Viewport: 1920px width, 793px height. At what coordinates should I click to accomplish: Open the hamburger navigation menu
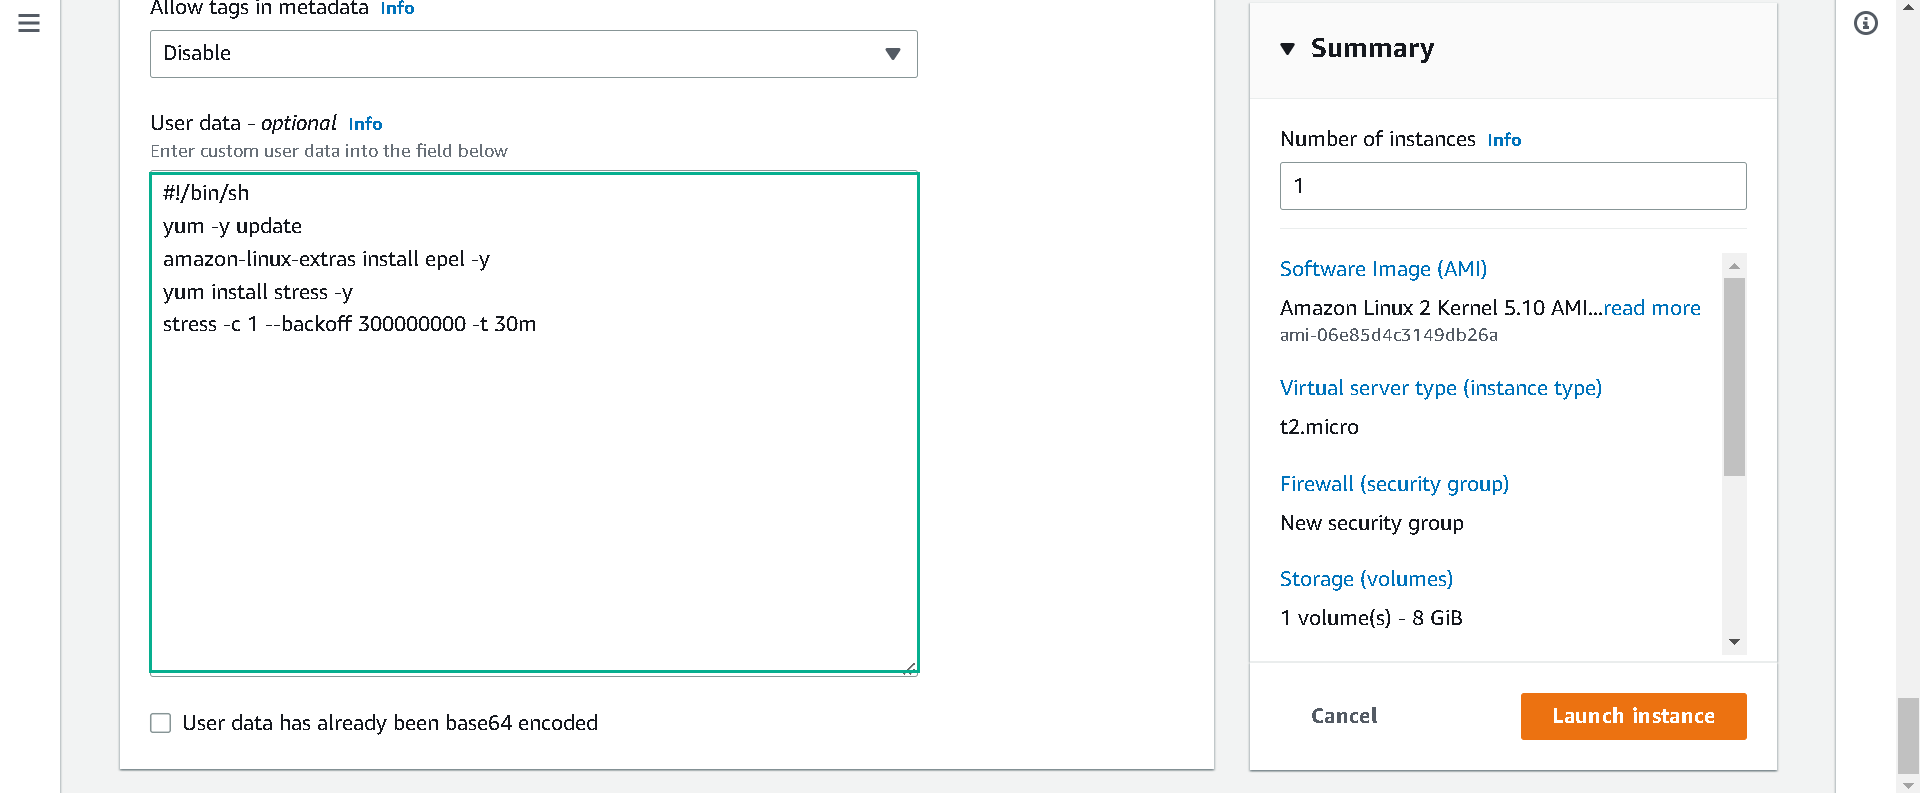(29, 23)
